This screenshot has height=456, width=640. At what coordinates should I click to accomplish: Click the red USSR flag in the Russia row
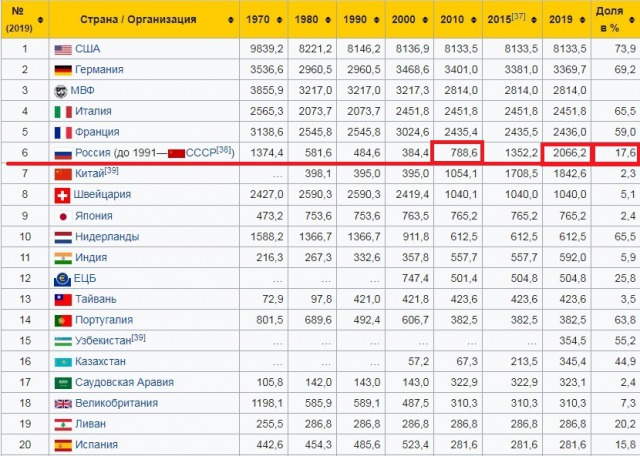point(176,153)
